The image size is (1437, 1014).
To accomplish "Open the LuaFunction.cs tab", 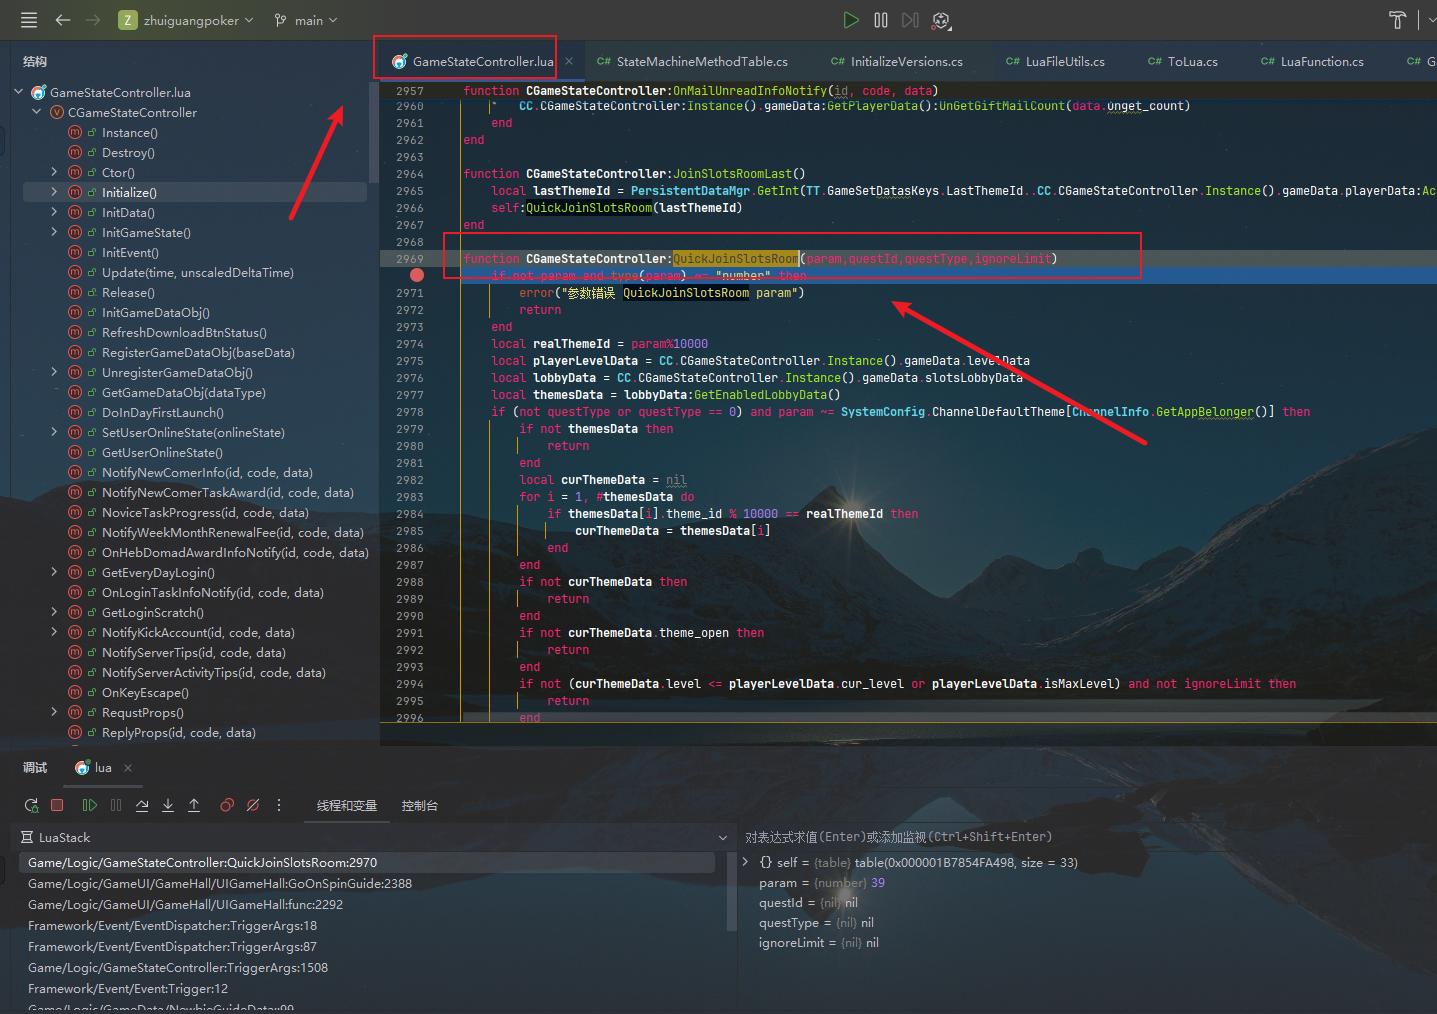I will coord(1311,61).
